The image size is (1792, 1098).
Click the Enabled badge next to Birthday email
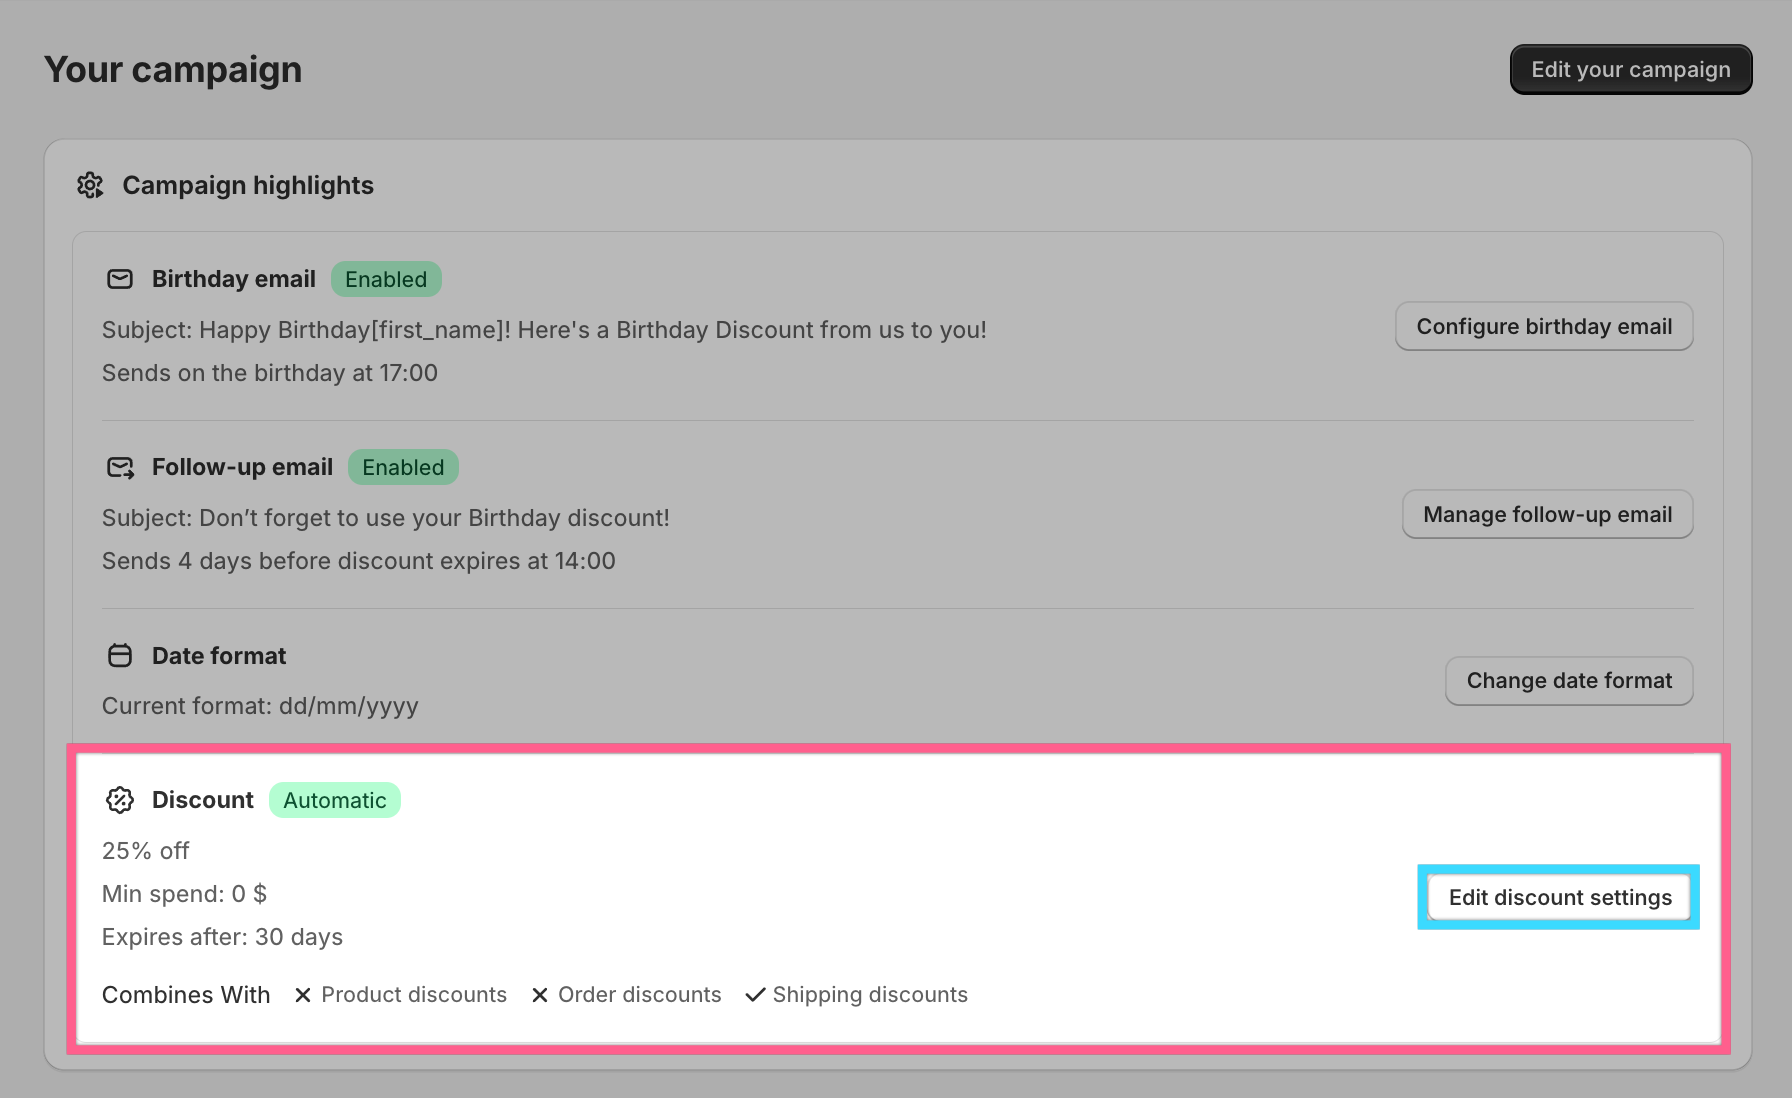[x=386, y=279]
